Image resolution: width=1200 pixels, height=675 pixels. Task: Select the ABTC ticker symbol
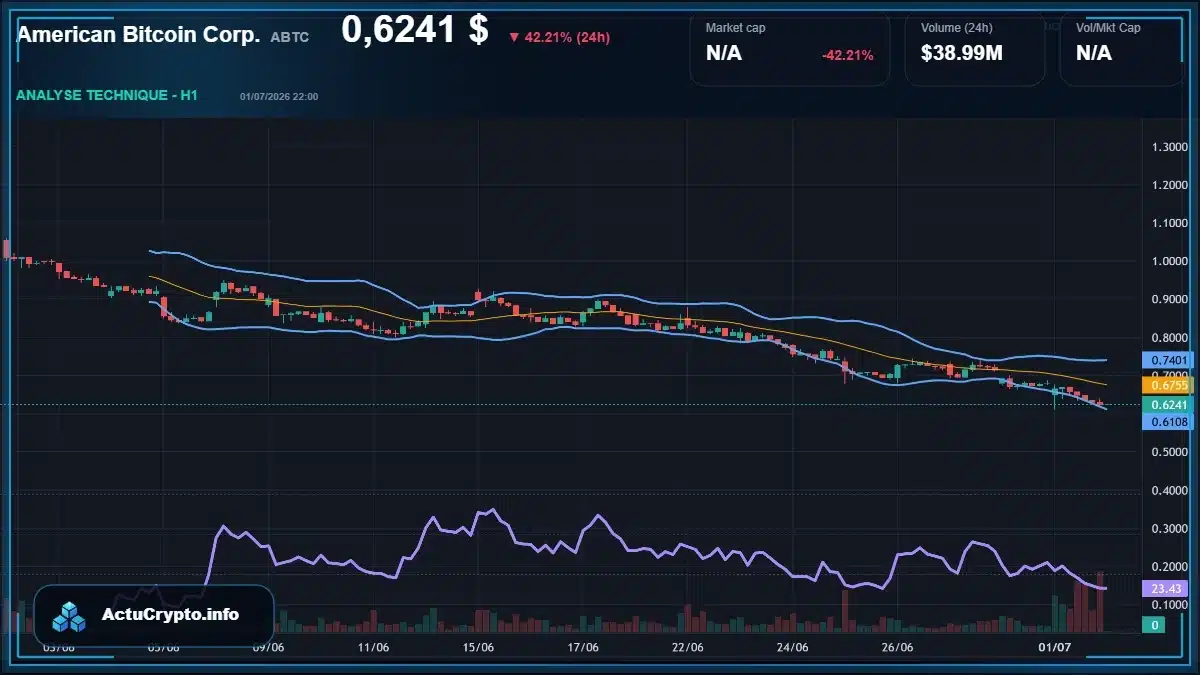(x=290, y=37)
